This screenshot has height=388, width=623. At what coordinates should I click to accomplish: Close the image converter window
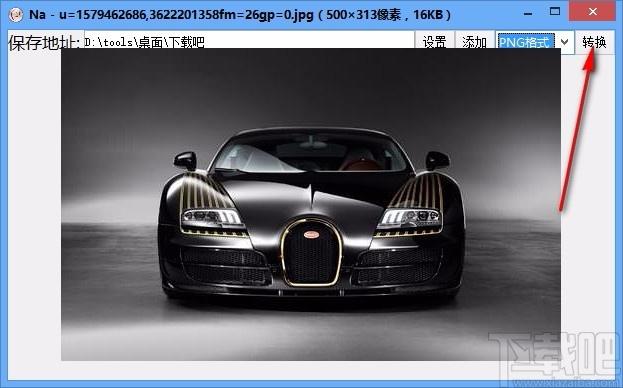[x=592, y=12]
